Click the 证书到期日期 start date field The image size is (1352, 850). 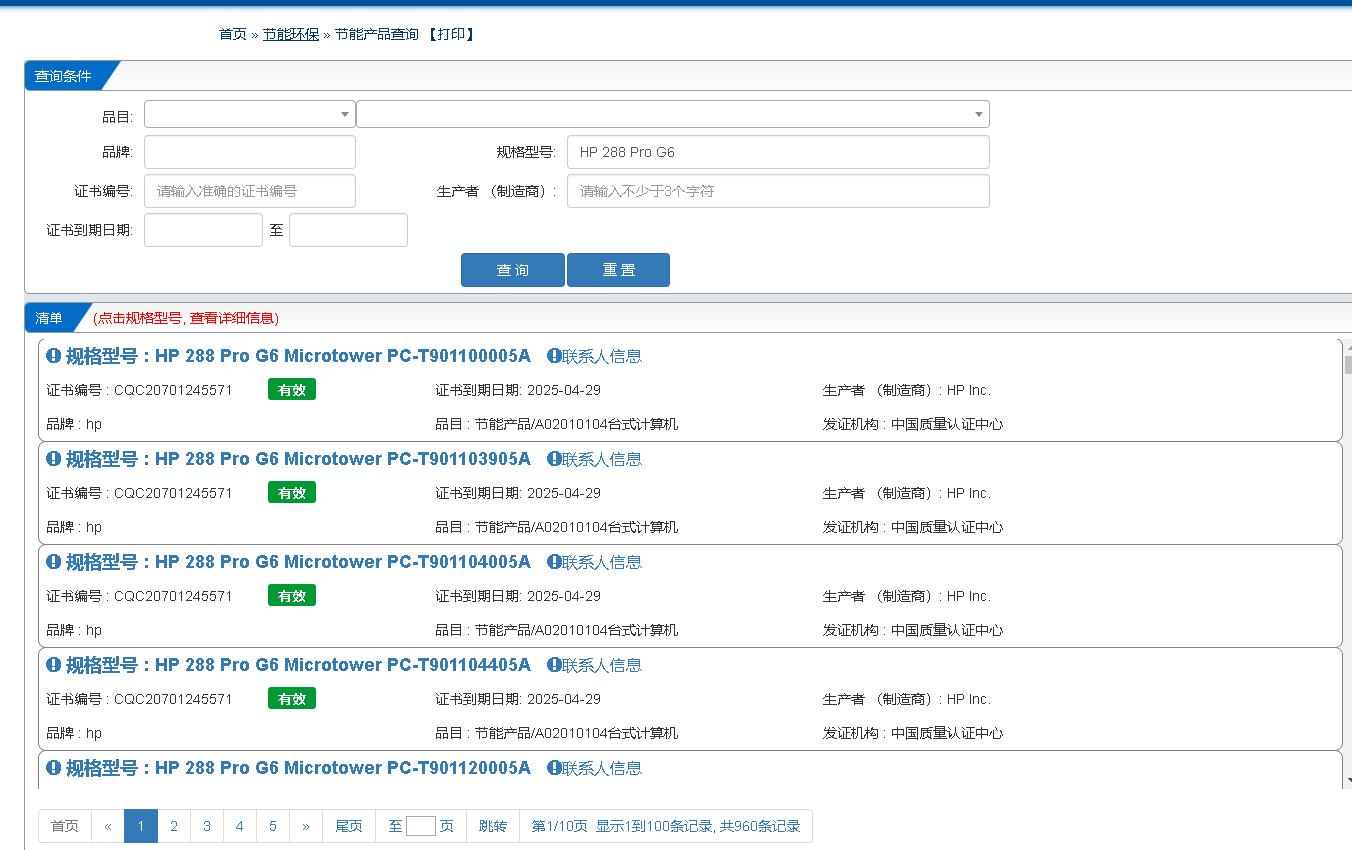[203, 230]
